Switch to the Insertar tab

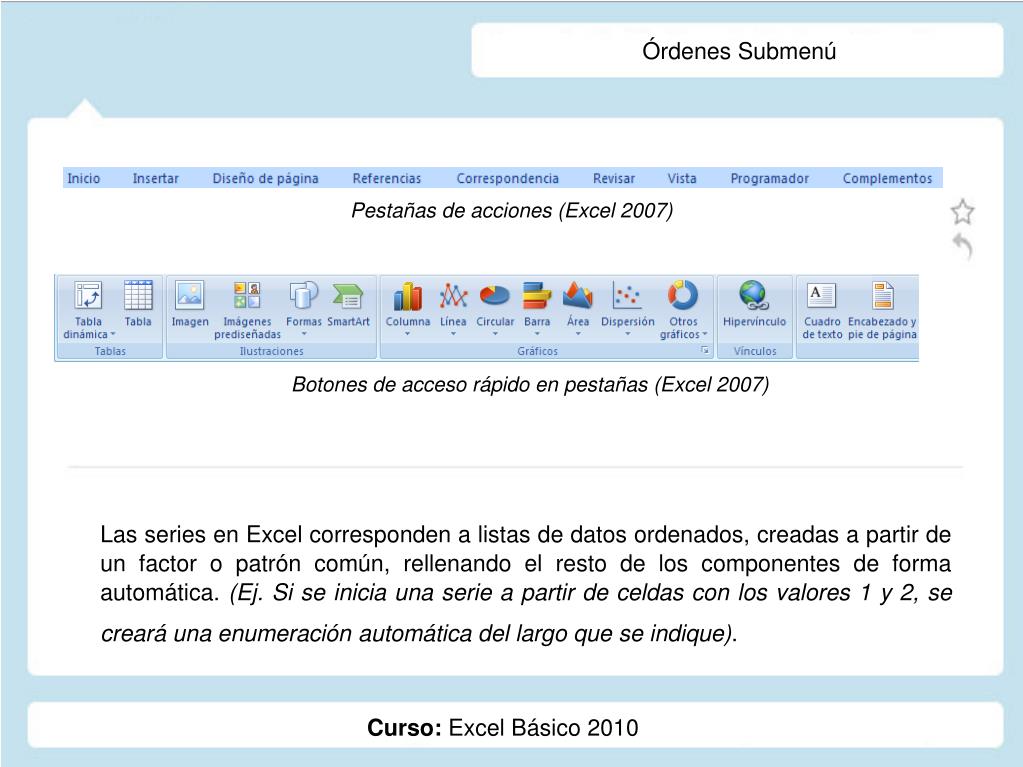click(155, 178)
